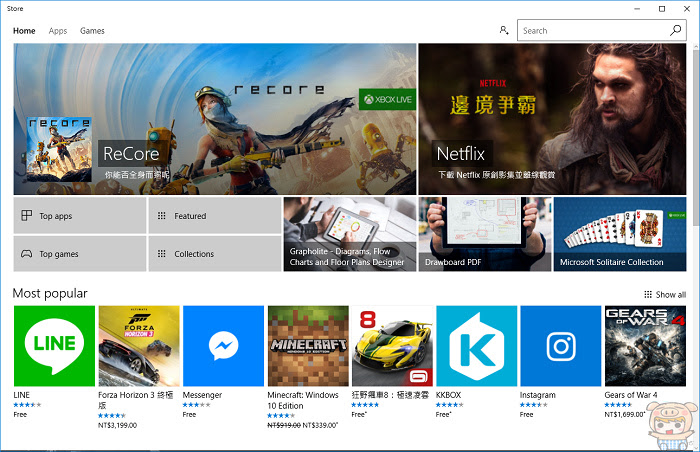Open Featured section

point(215,216)
